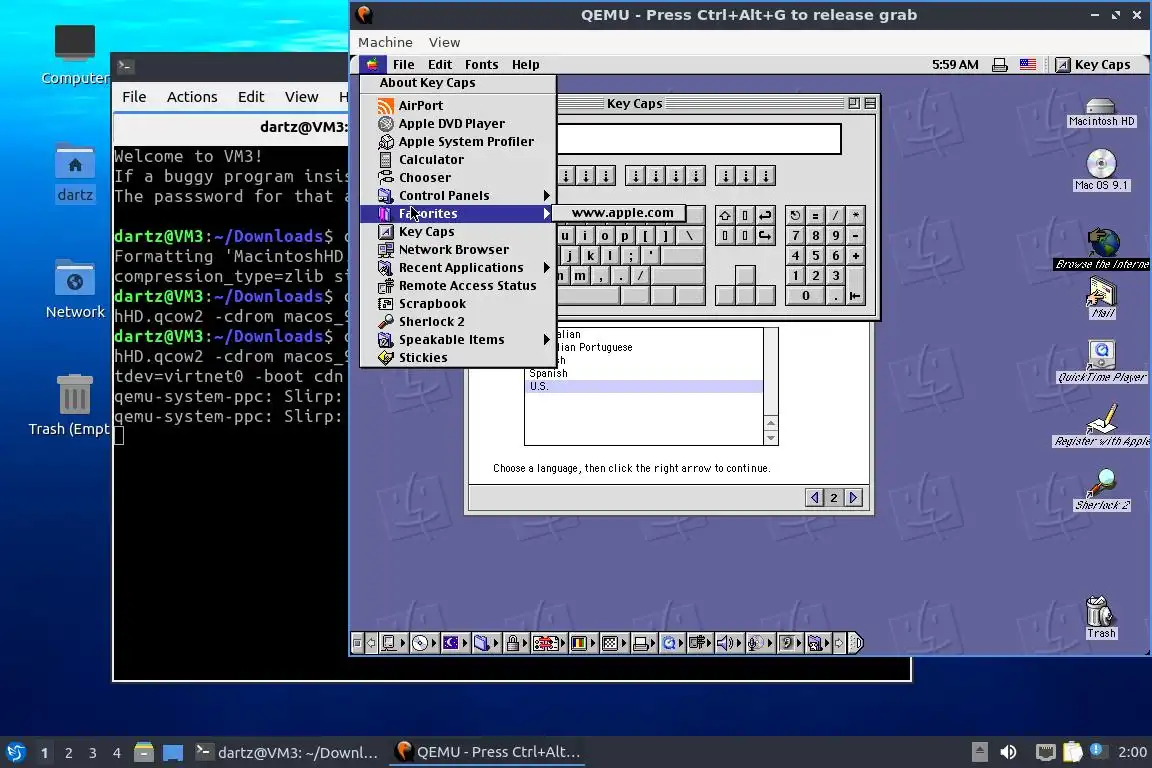Viewport: 1152px width, 768px height.
Task: Open terminal Actions menu
Action: click(x=192, y=97)
